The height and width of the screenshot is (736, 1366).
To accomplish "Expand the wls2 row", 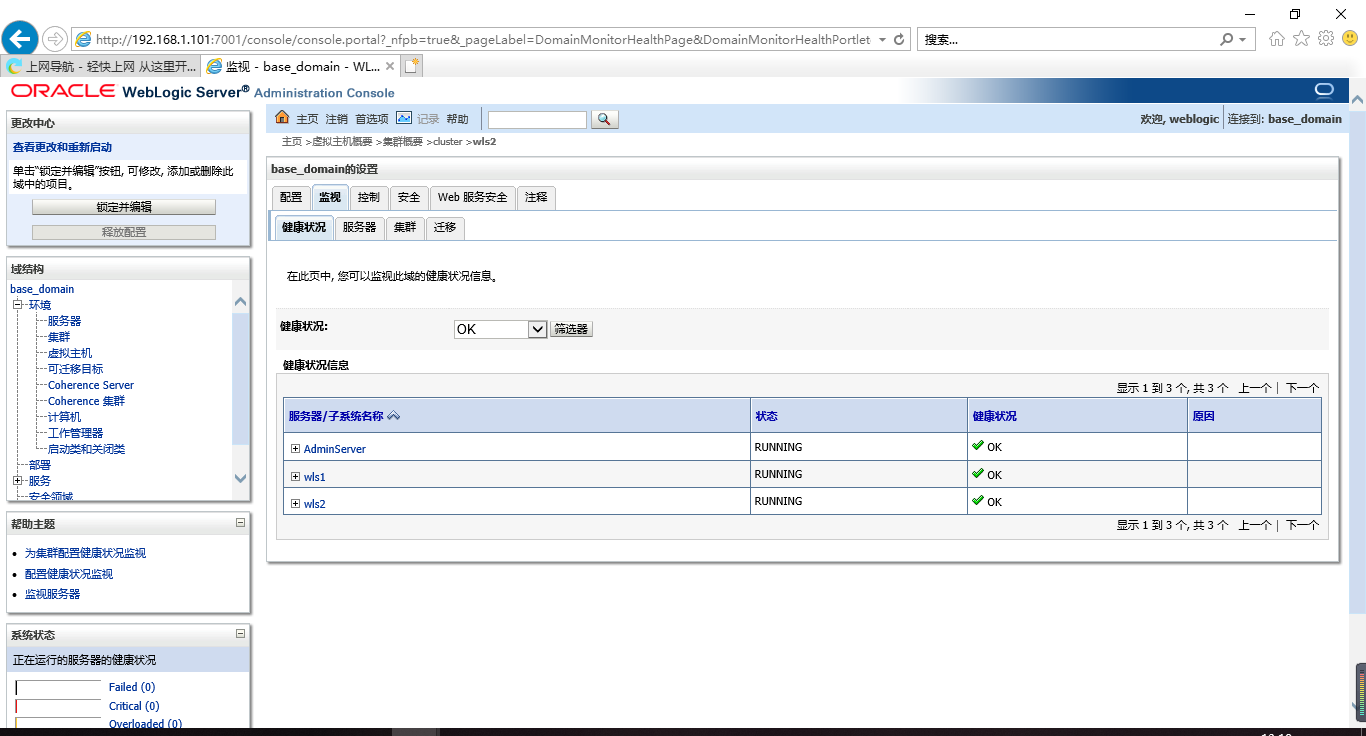I will click(295, 503).
